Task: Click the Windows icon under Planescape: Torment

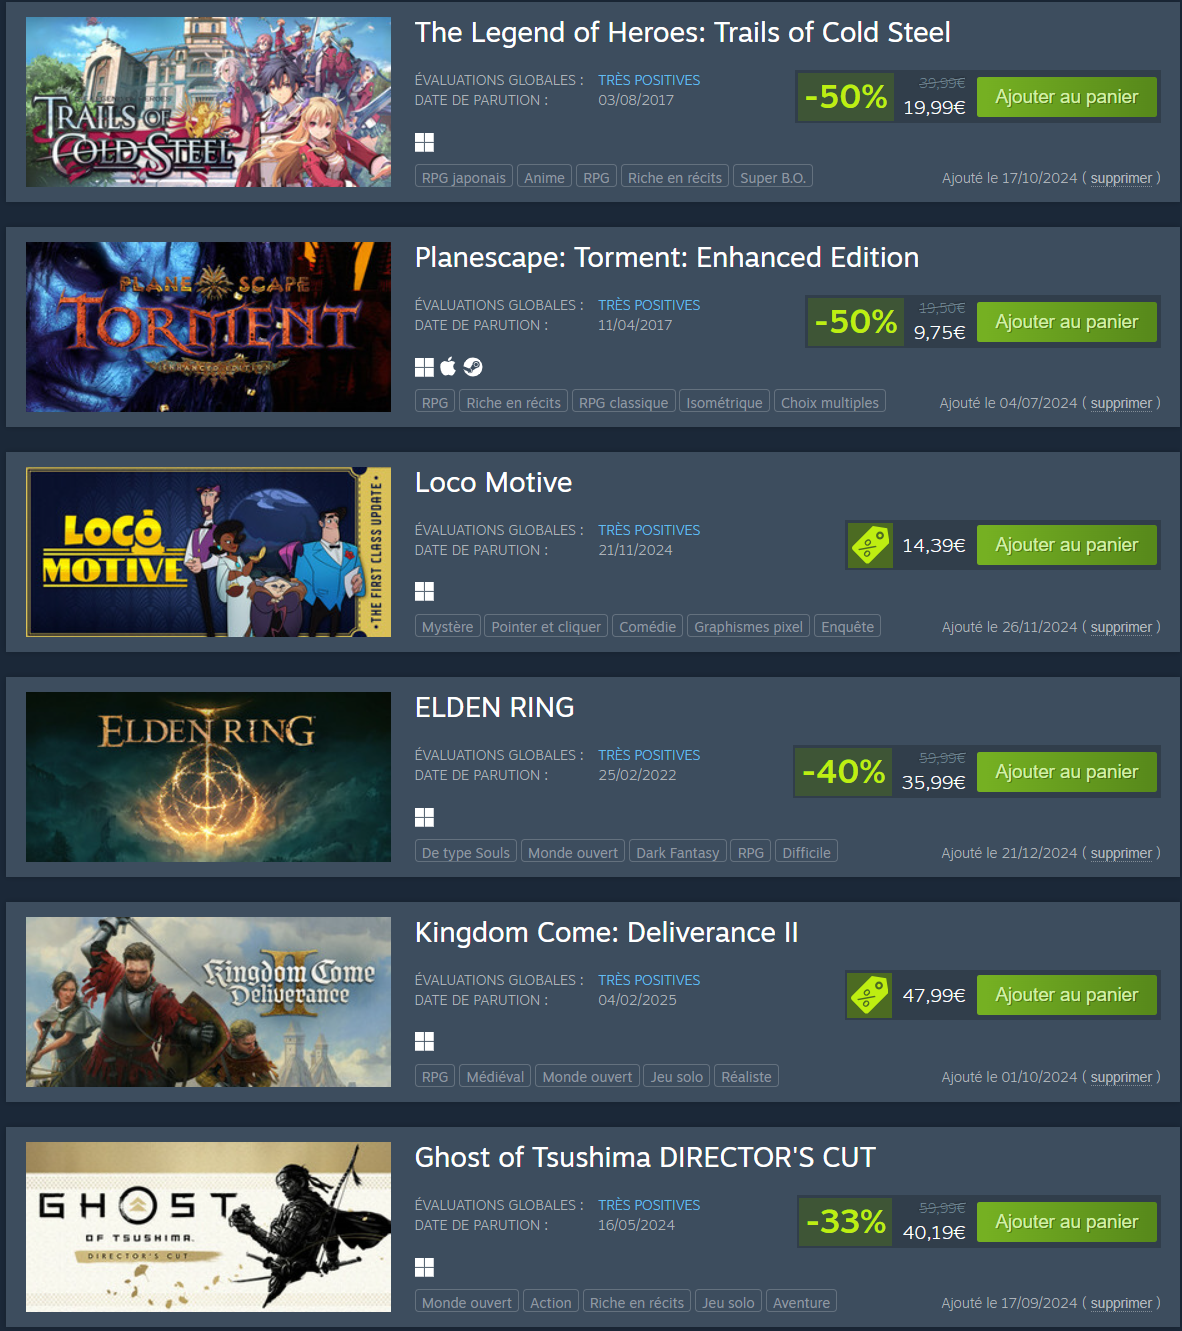Action: click(x=424, y=367)
